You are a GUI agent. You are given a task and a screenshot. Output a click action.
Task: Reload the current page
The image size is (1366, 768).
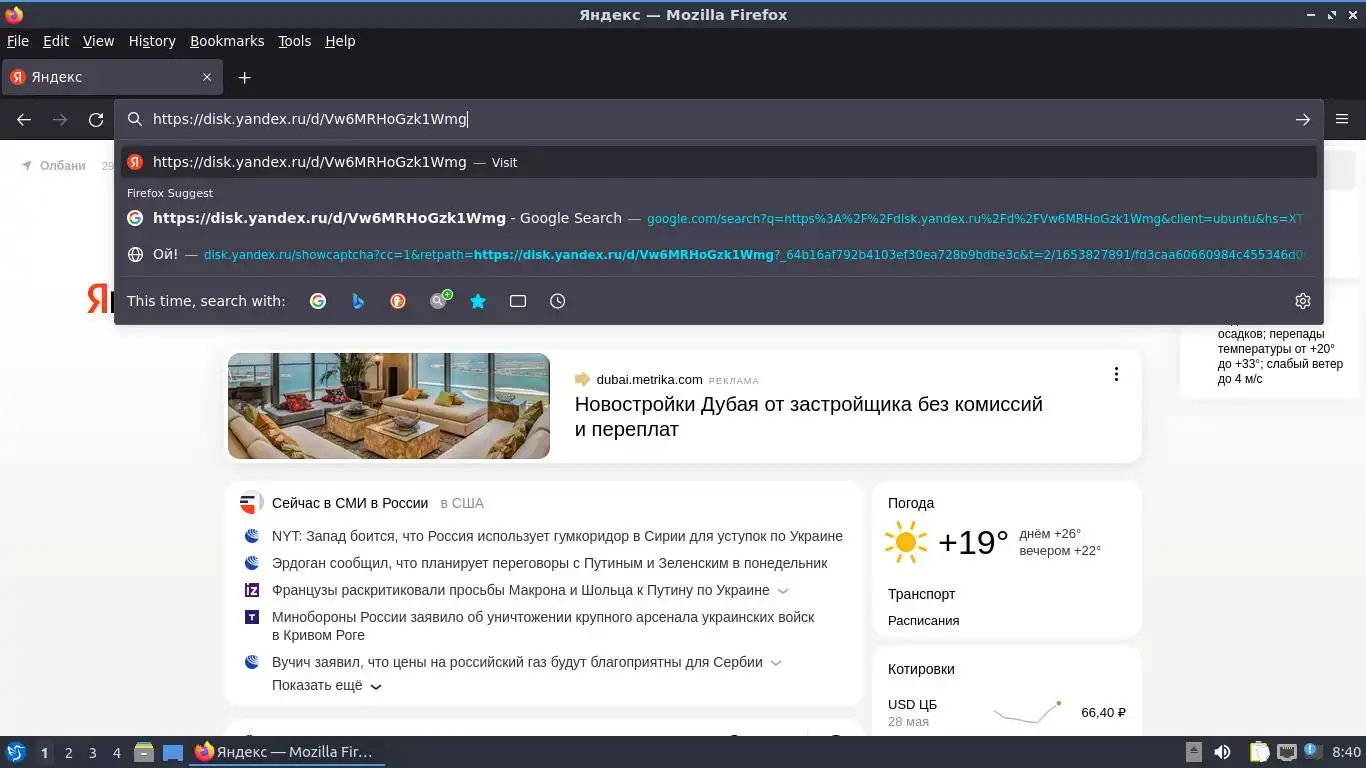pyautogui.click(x=96, y=119)
